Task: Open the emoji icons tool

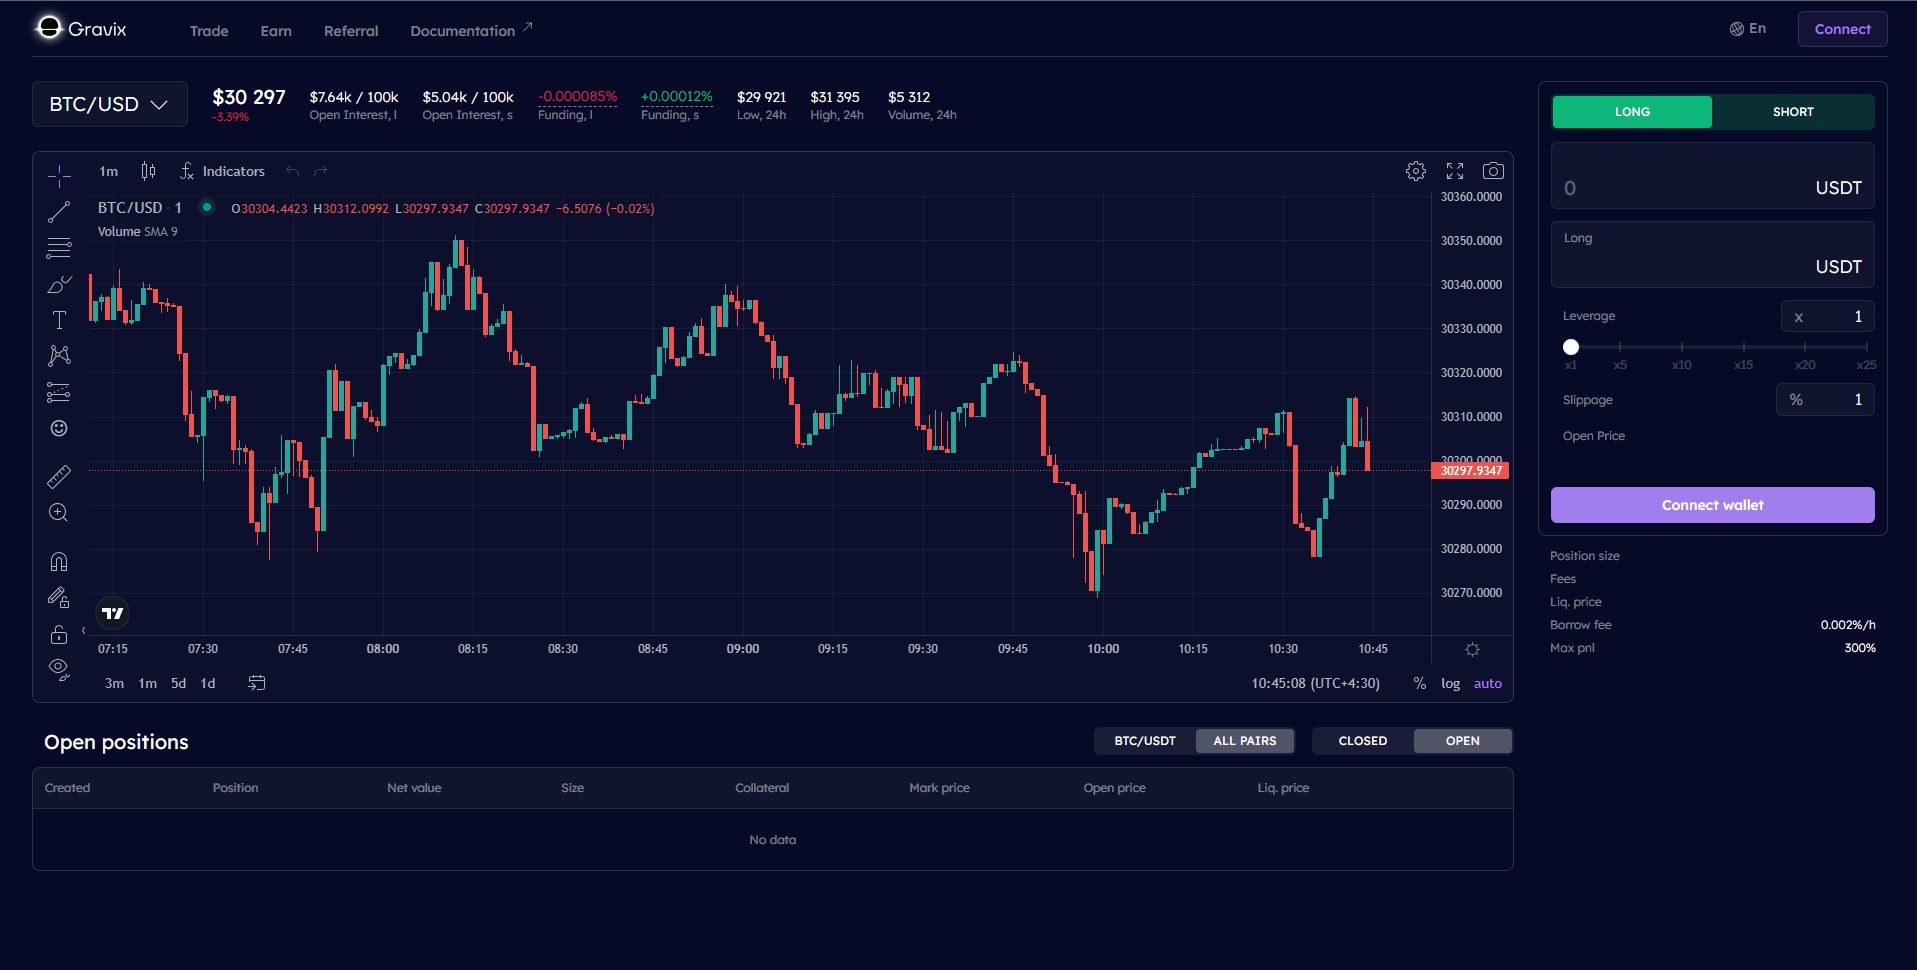Action: [59, 428]
